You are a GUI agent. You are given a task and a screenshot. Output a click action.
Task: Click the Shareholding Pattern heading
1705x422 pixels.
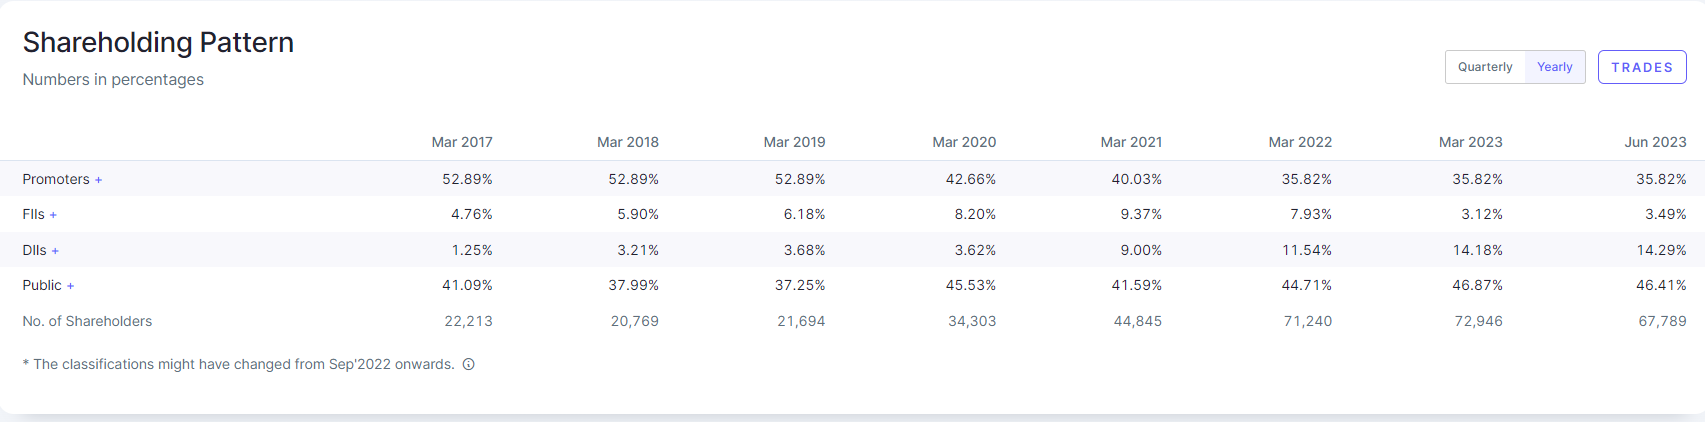[x=158, y=42]
